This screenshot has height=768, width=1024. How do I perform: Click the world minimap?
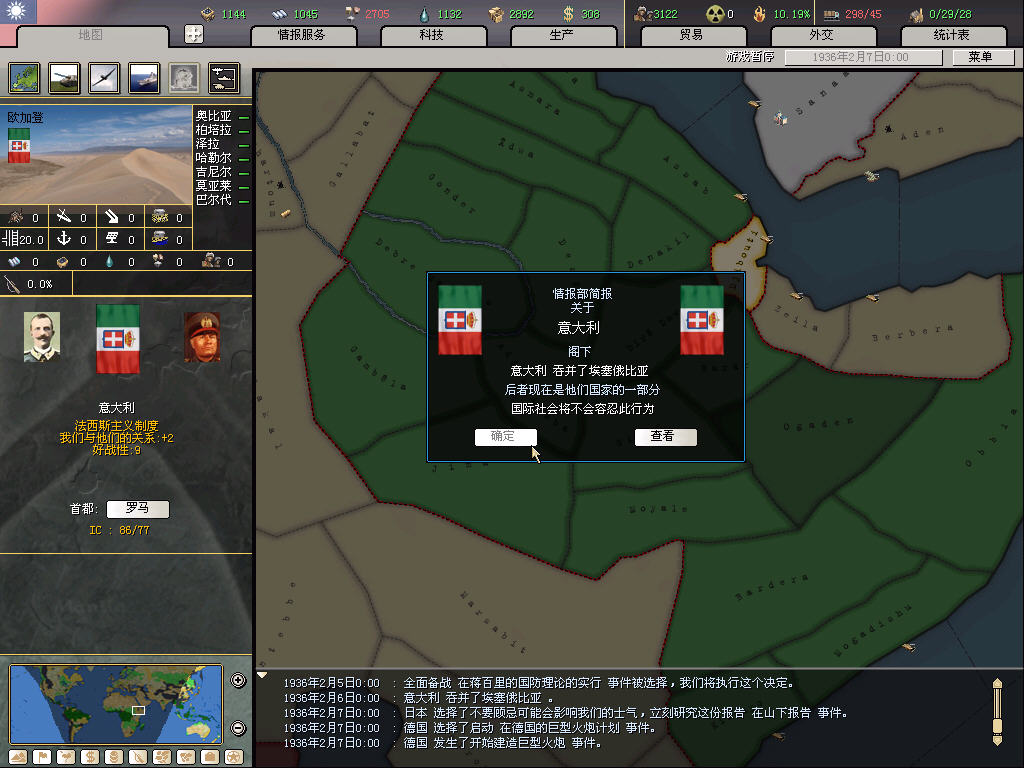(x=116, y=704)
